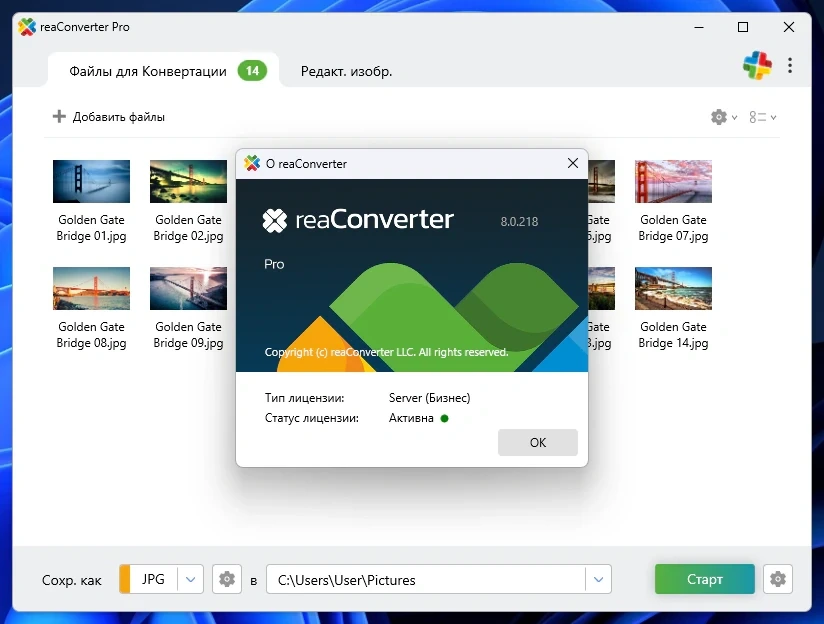824x624 pixels.
Task: Select Golden Gate Bridge 01.jpg thumbnail
Action: (91, 181)
